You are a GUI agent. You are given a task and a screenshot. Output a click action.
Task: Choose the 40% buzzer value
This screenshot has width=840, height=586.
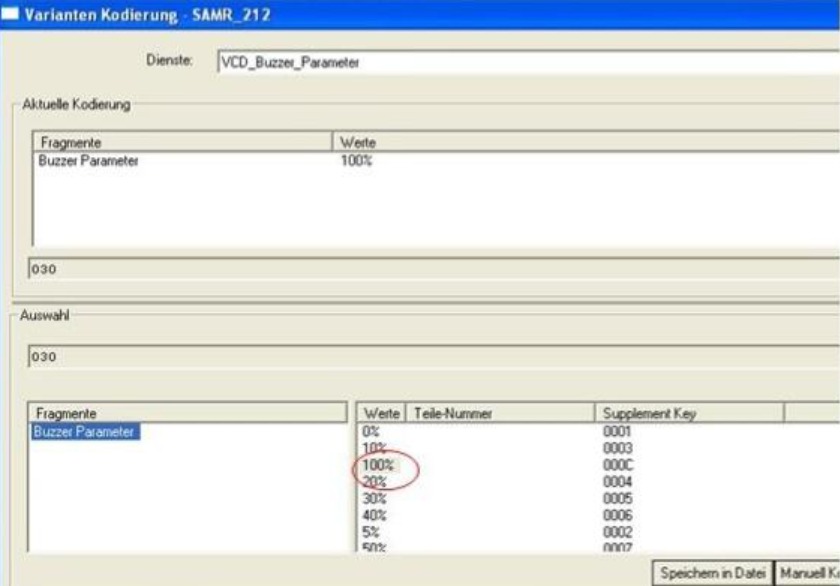pyautogui.click(x=374, y=515)
